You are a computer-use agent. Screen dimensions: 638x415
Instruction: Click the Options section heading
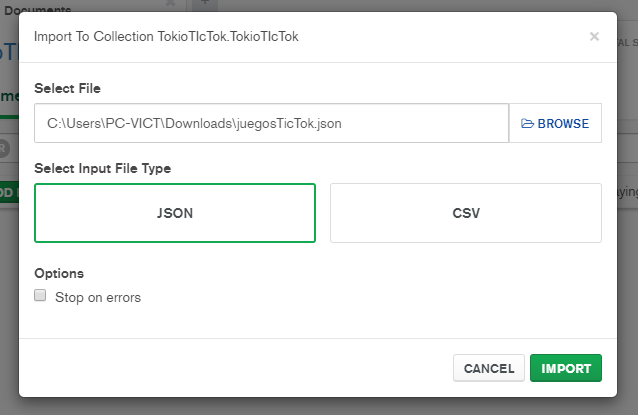click(59, 273)
